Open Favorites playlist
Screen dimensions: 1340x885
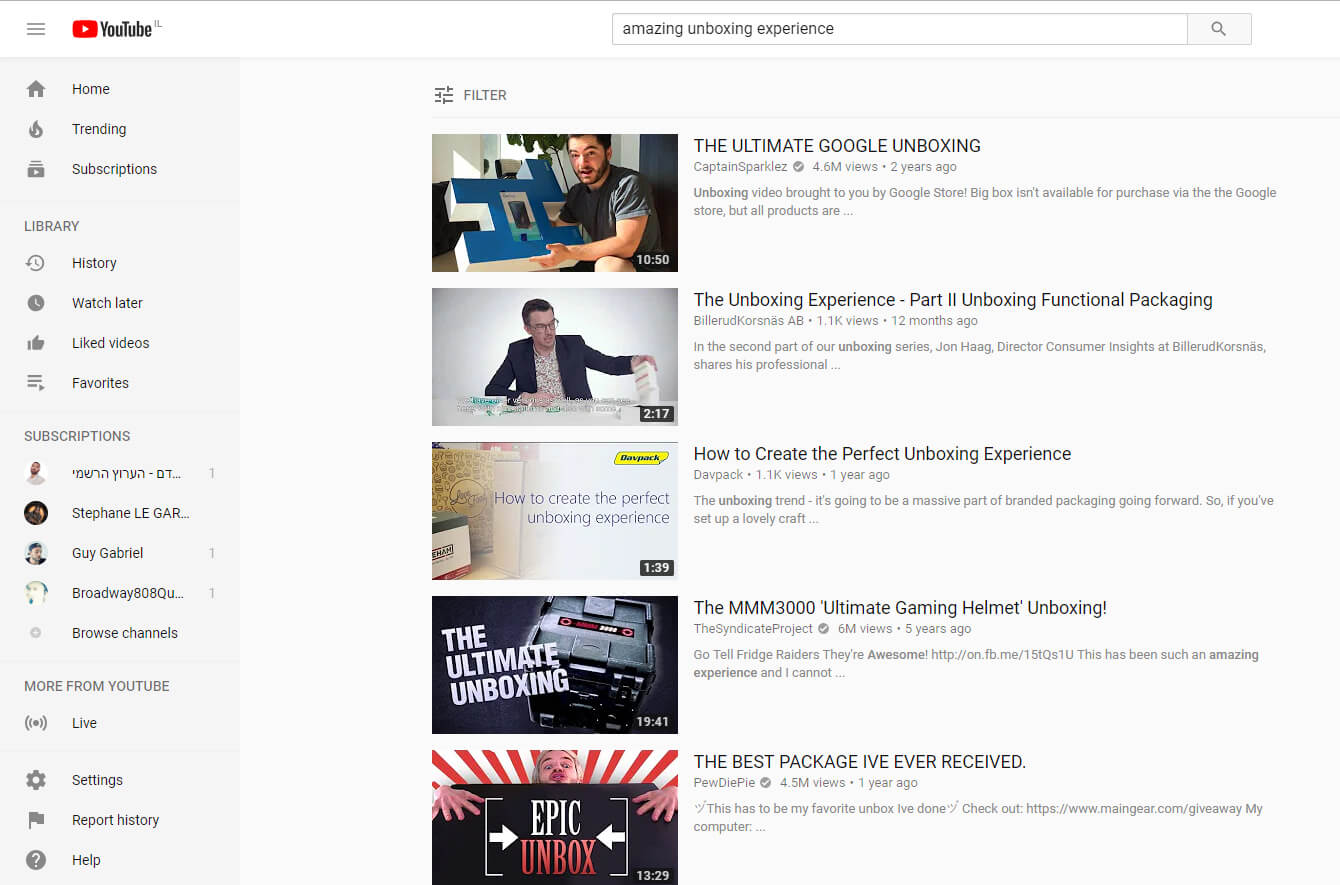[100, 383]
